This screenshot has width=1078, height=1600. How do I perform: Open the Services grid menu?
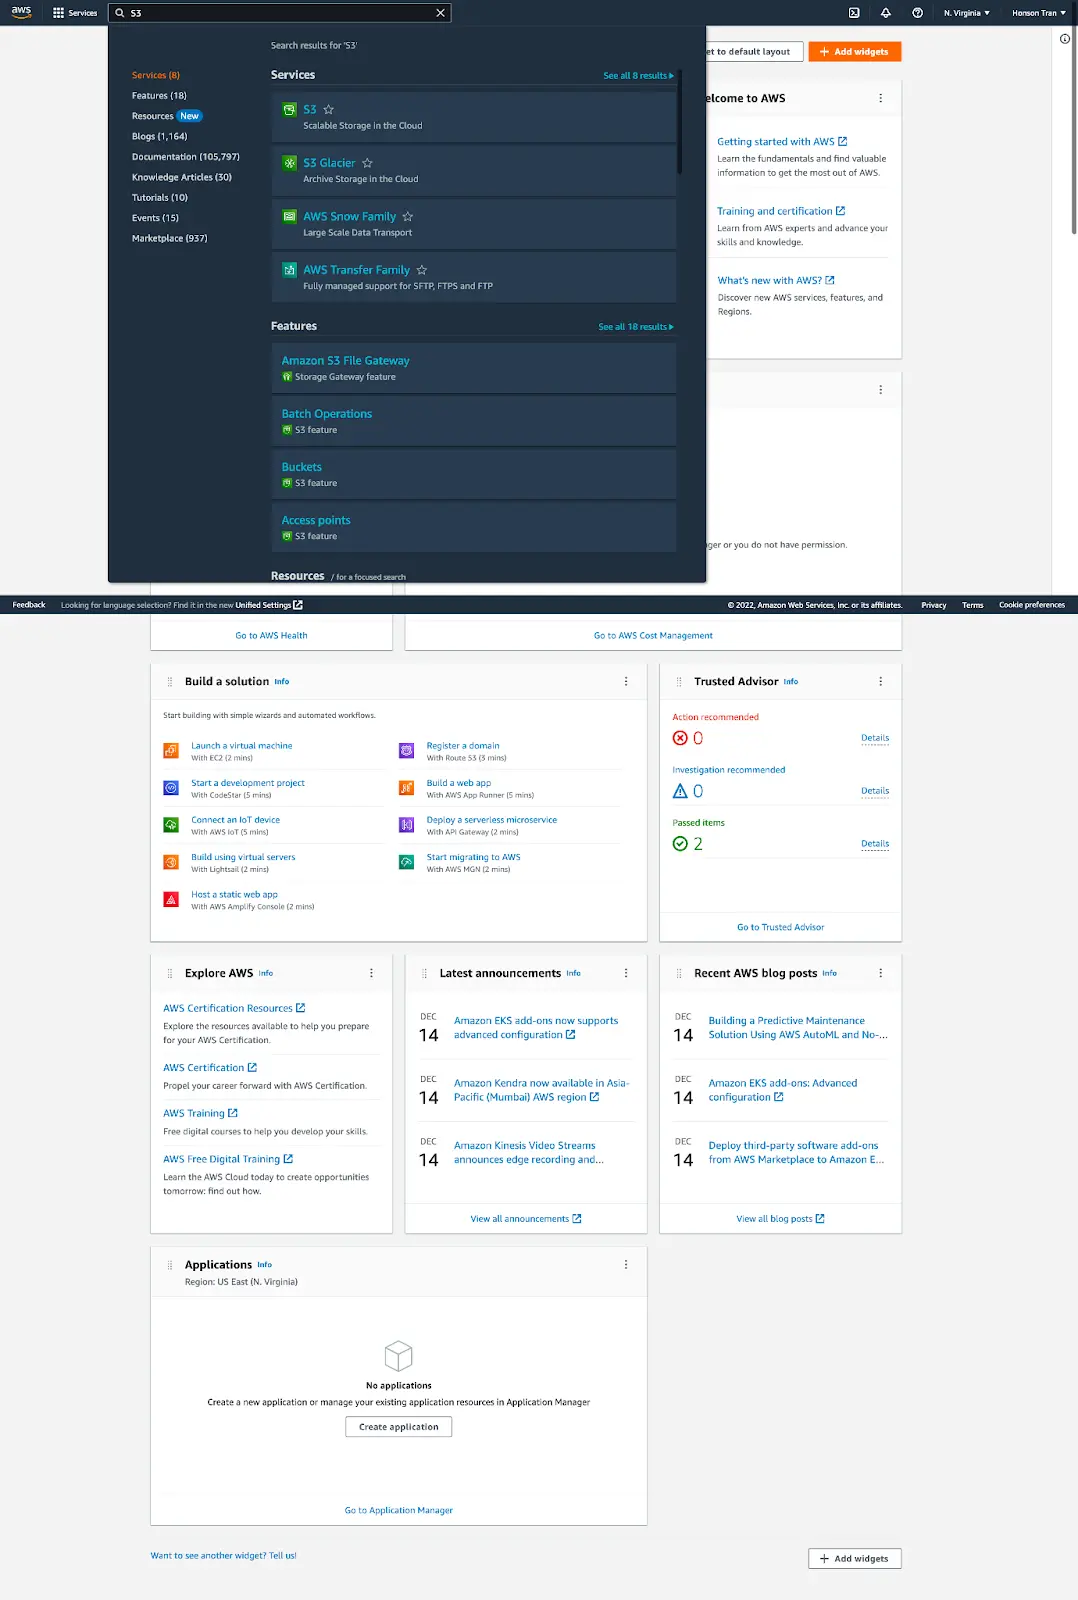pos(75,13)
